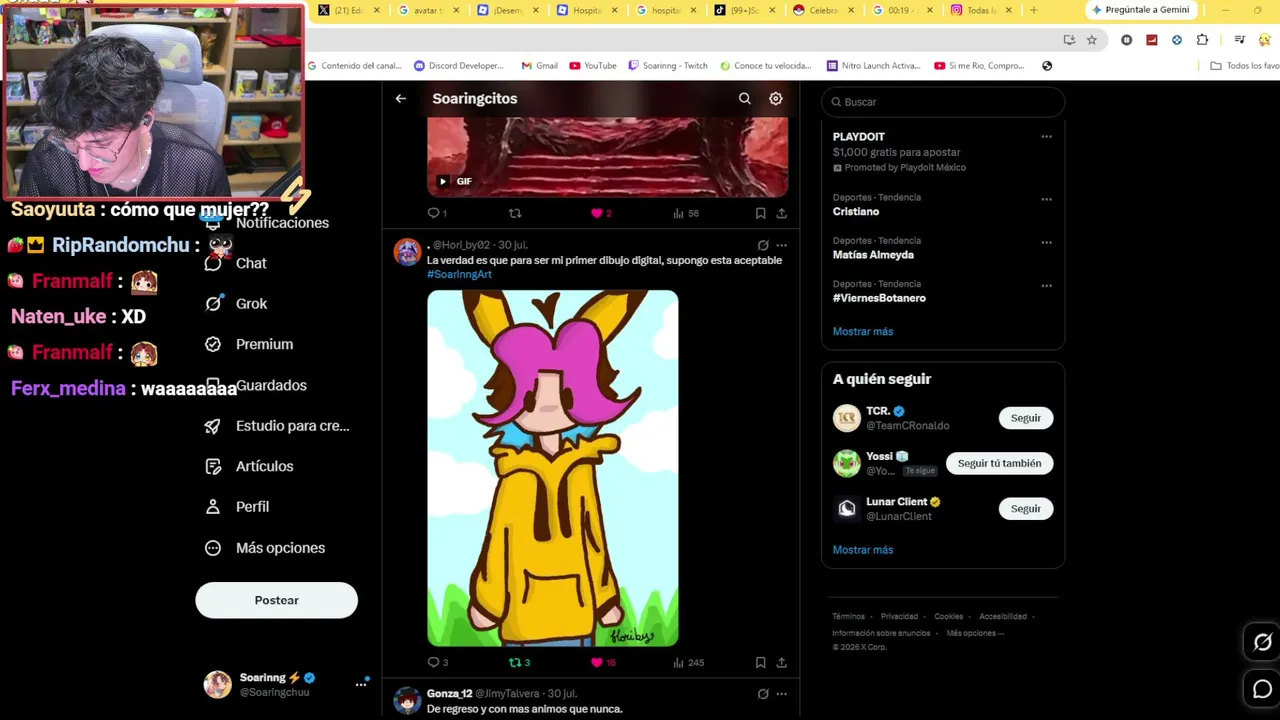Go to Perfil in the sidebar
1280x720 pixels.
click(236, 507)
